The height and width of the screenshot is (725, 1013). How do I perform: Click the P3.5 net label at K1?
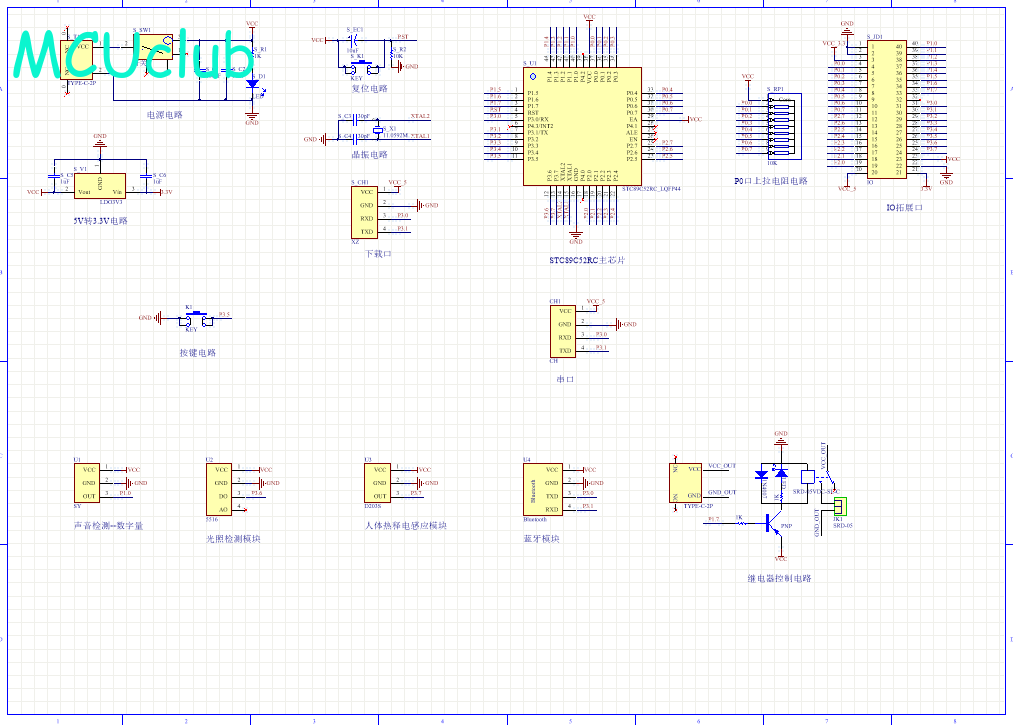[224, 315]
